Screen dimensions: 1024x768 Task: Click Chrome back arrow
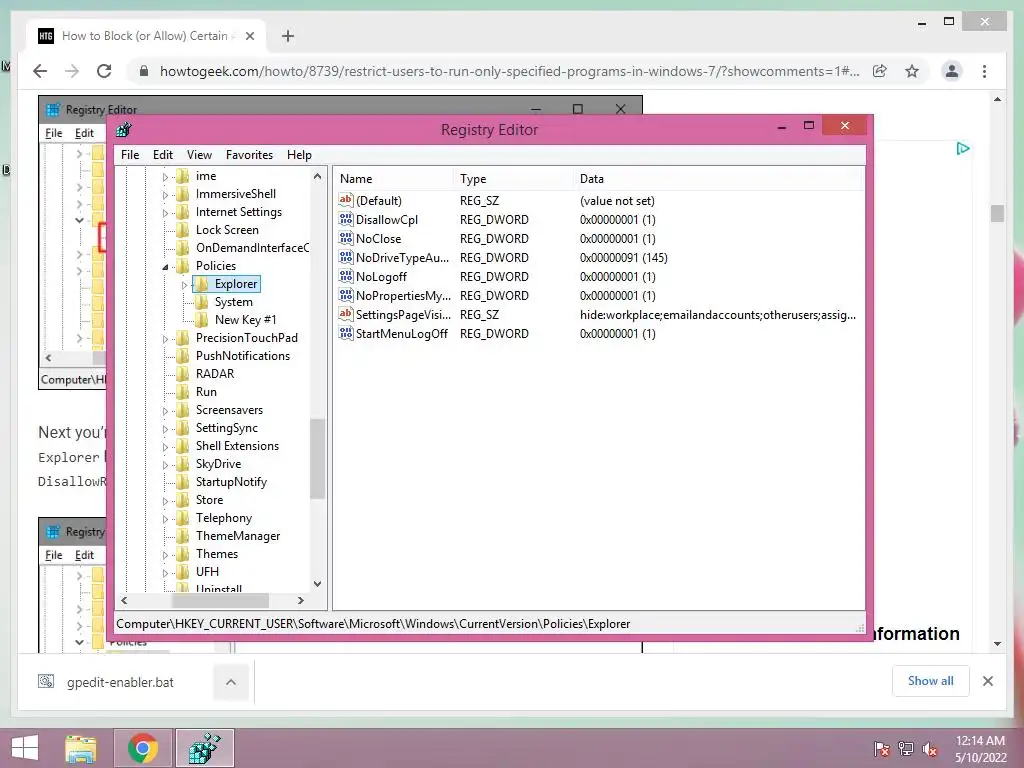pos(40,71)
